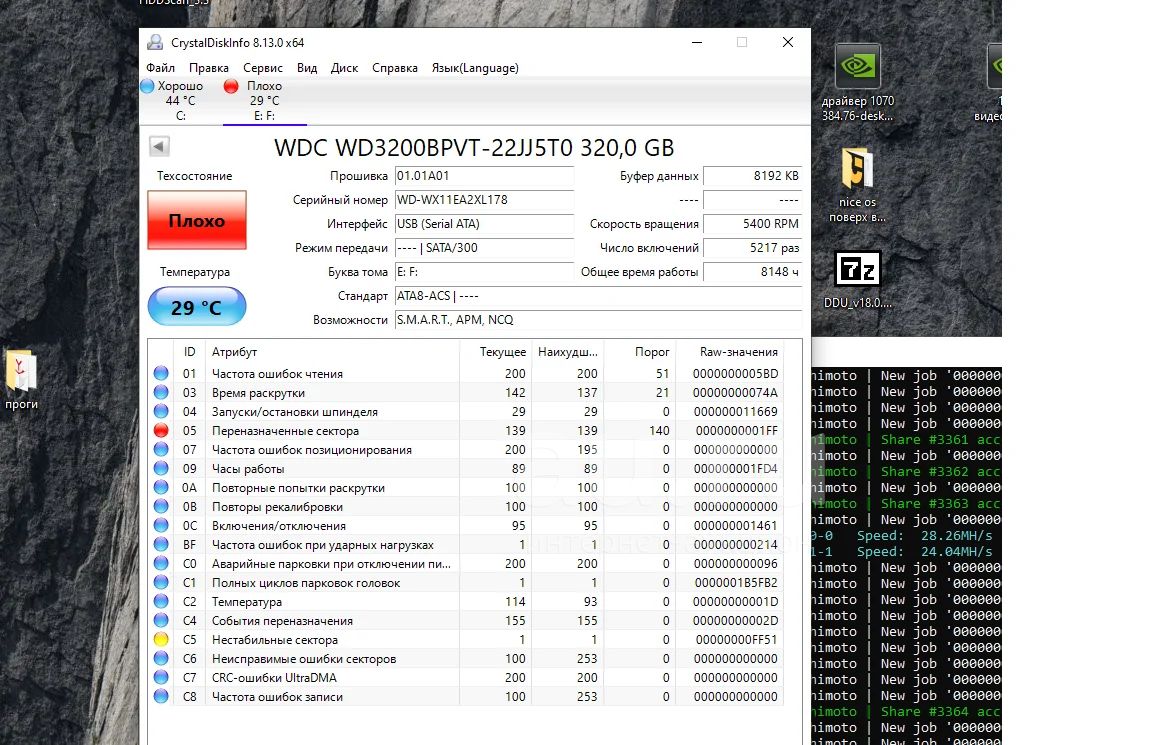Open the nice os folder desktop icon
1152x745 pixels.
857,185
